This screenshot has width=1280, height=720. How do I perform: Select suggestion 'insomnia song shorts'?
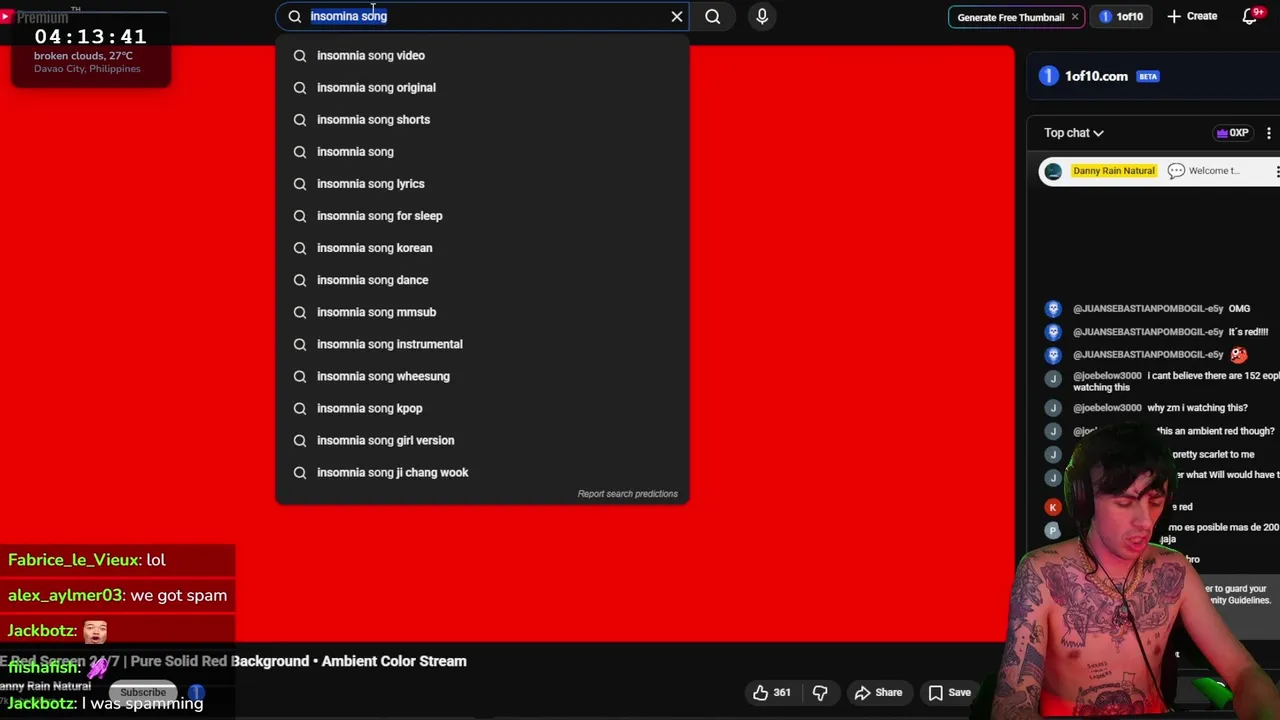482,120
